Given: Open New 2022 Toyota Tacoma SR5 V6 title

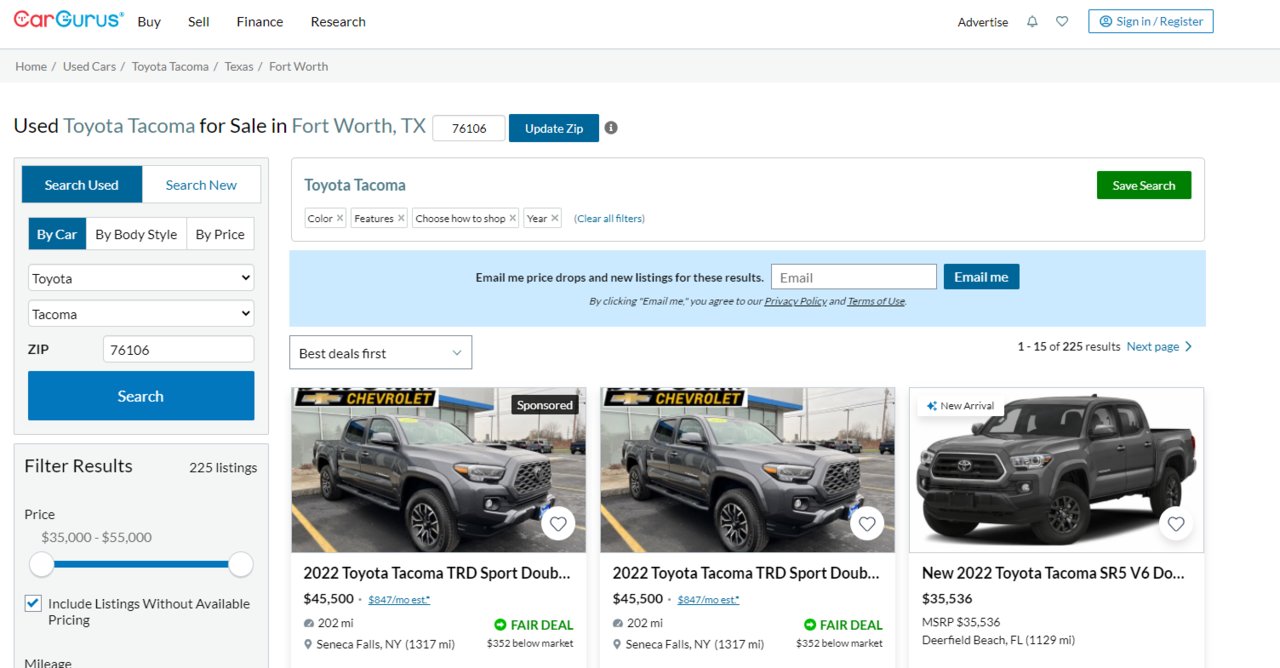Looking at the screenshot, I should pos(1053,573).
